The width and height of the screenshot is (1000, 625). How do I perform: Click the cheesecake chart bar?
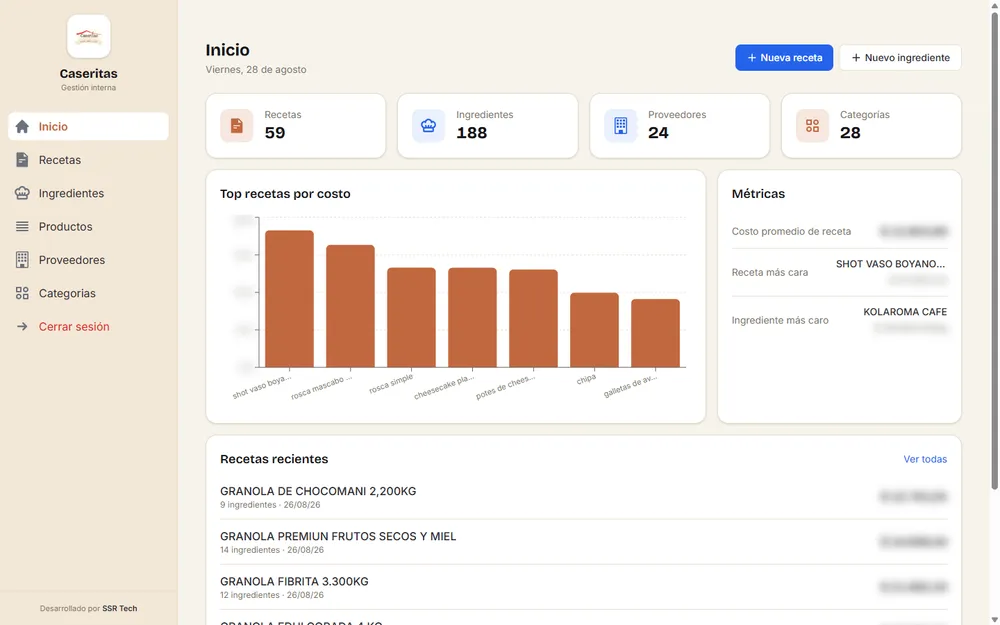[473, 318]
